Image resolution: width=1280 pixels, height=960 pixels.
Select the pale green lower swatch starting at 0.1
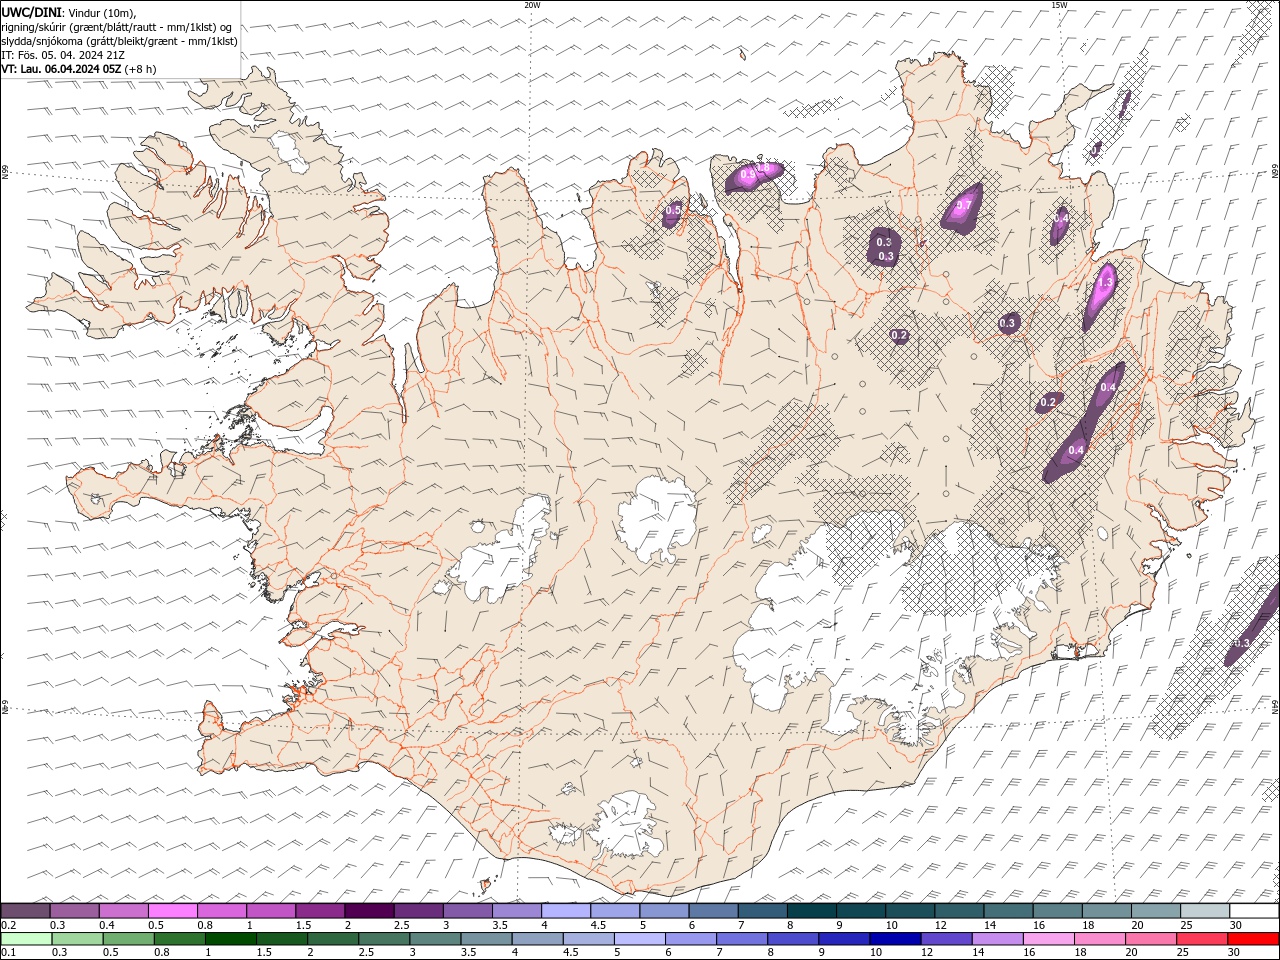coord(26,939)
